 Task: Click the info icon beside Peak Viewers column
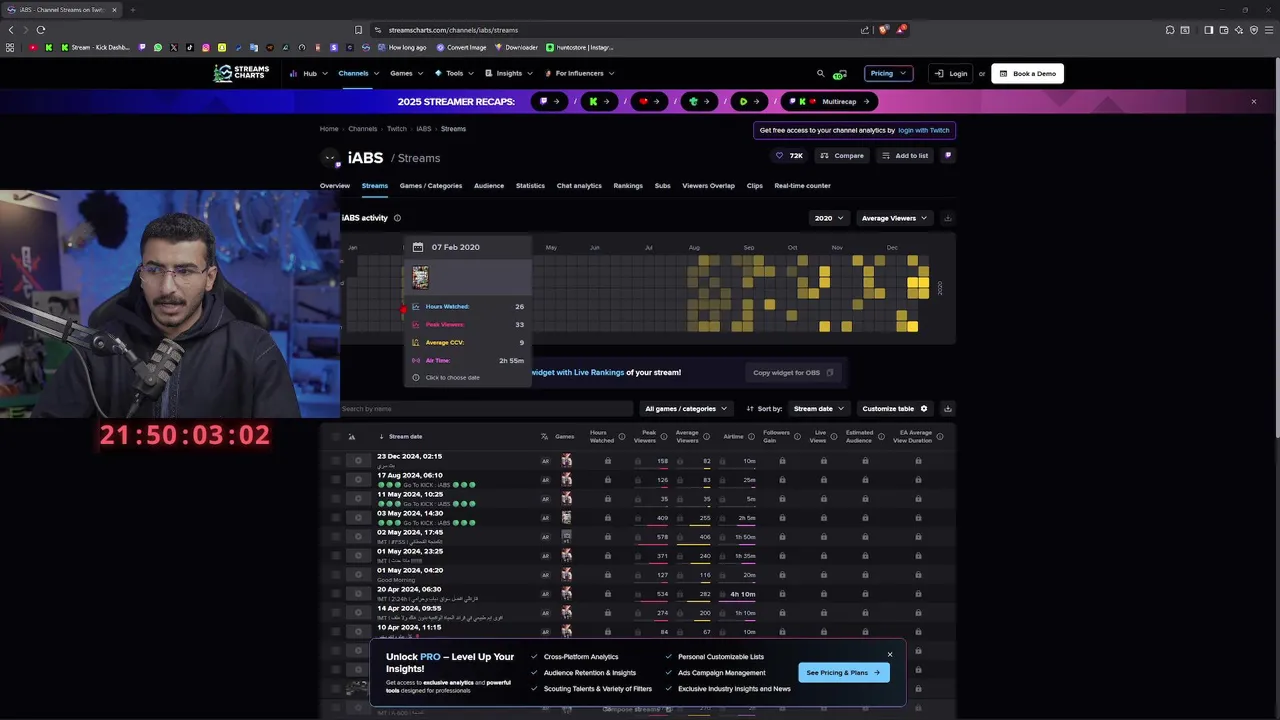(x=665, y=437)
